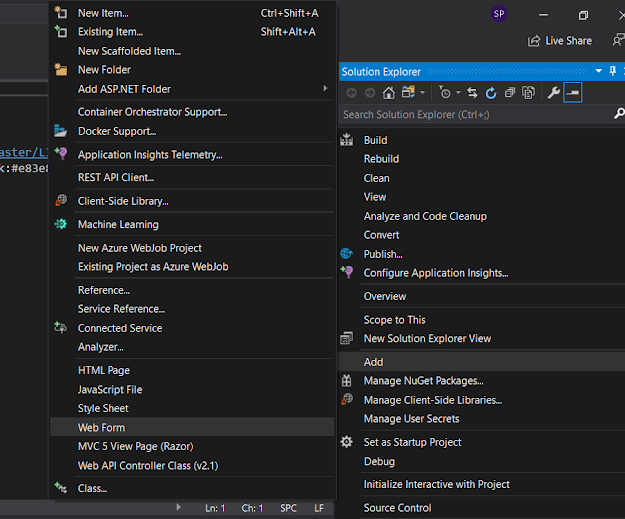Viewport: 625px width, 519px height.
Task: Click the New Folder icon
Action: pyautogui.click(x=61, y=69)
